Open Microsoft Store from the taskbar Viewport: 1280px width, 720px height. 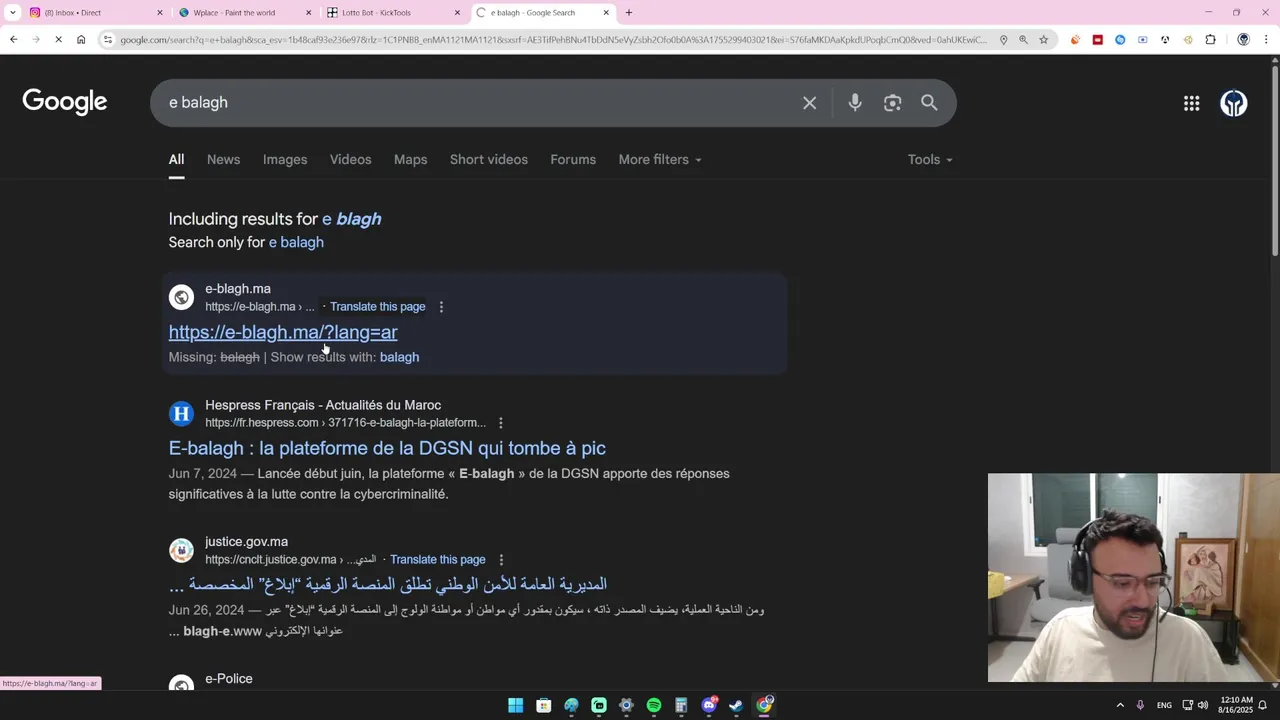tap(543, 705)
